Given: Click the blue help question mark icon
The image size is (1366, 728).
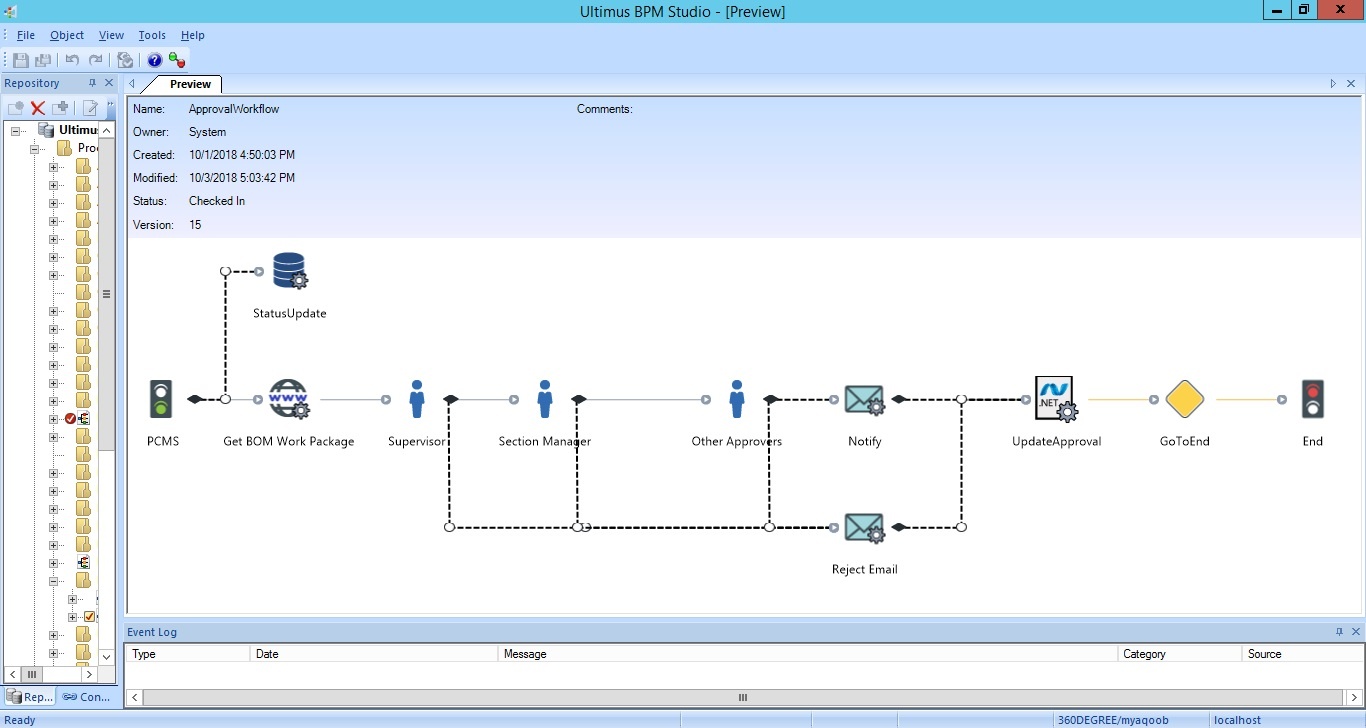Looking at the screenshot, I should click(x=155, y=60).
